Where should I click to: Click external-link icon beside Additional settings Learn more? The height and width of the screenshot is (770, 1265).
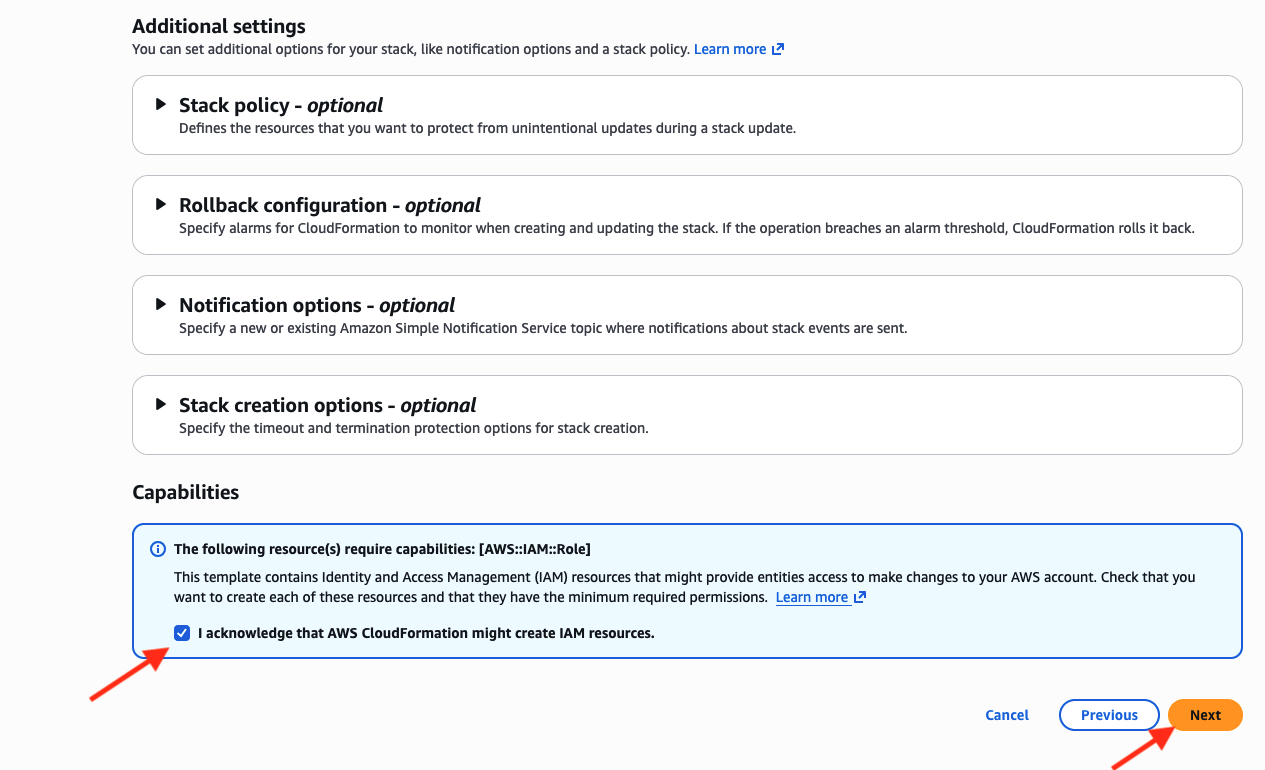[x=778, y=49]
